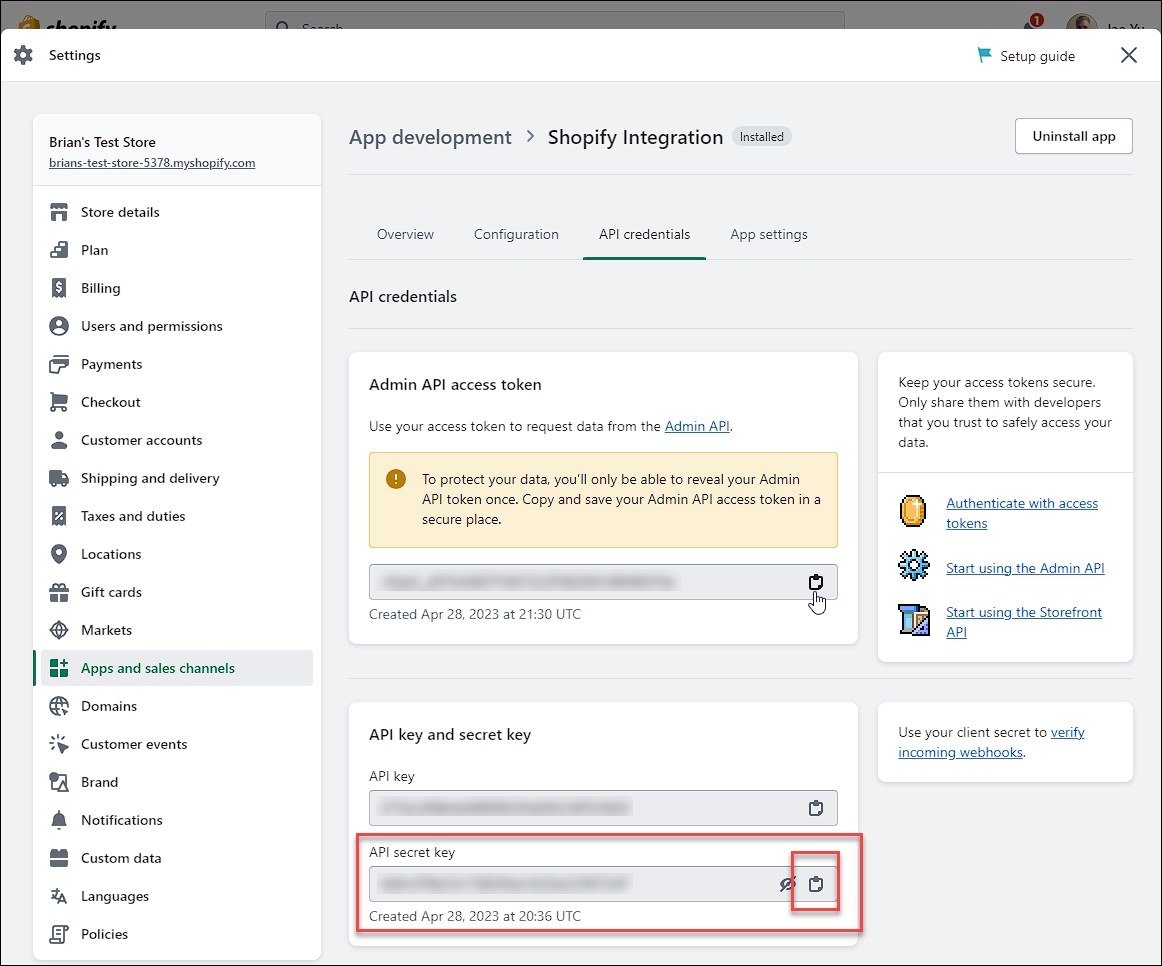Open Authenticate with access tokens link
The width and height of the screenshot is (1162, 966).
1021,513
